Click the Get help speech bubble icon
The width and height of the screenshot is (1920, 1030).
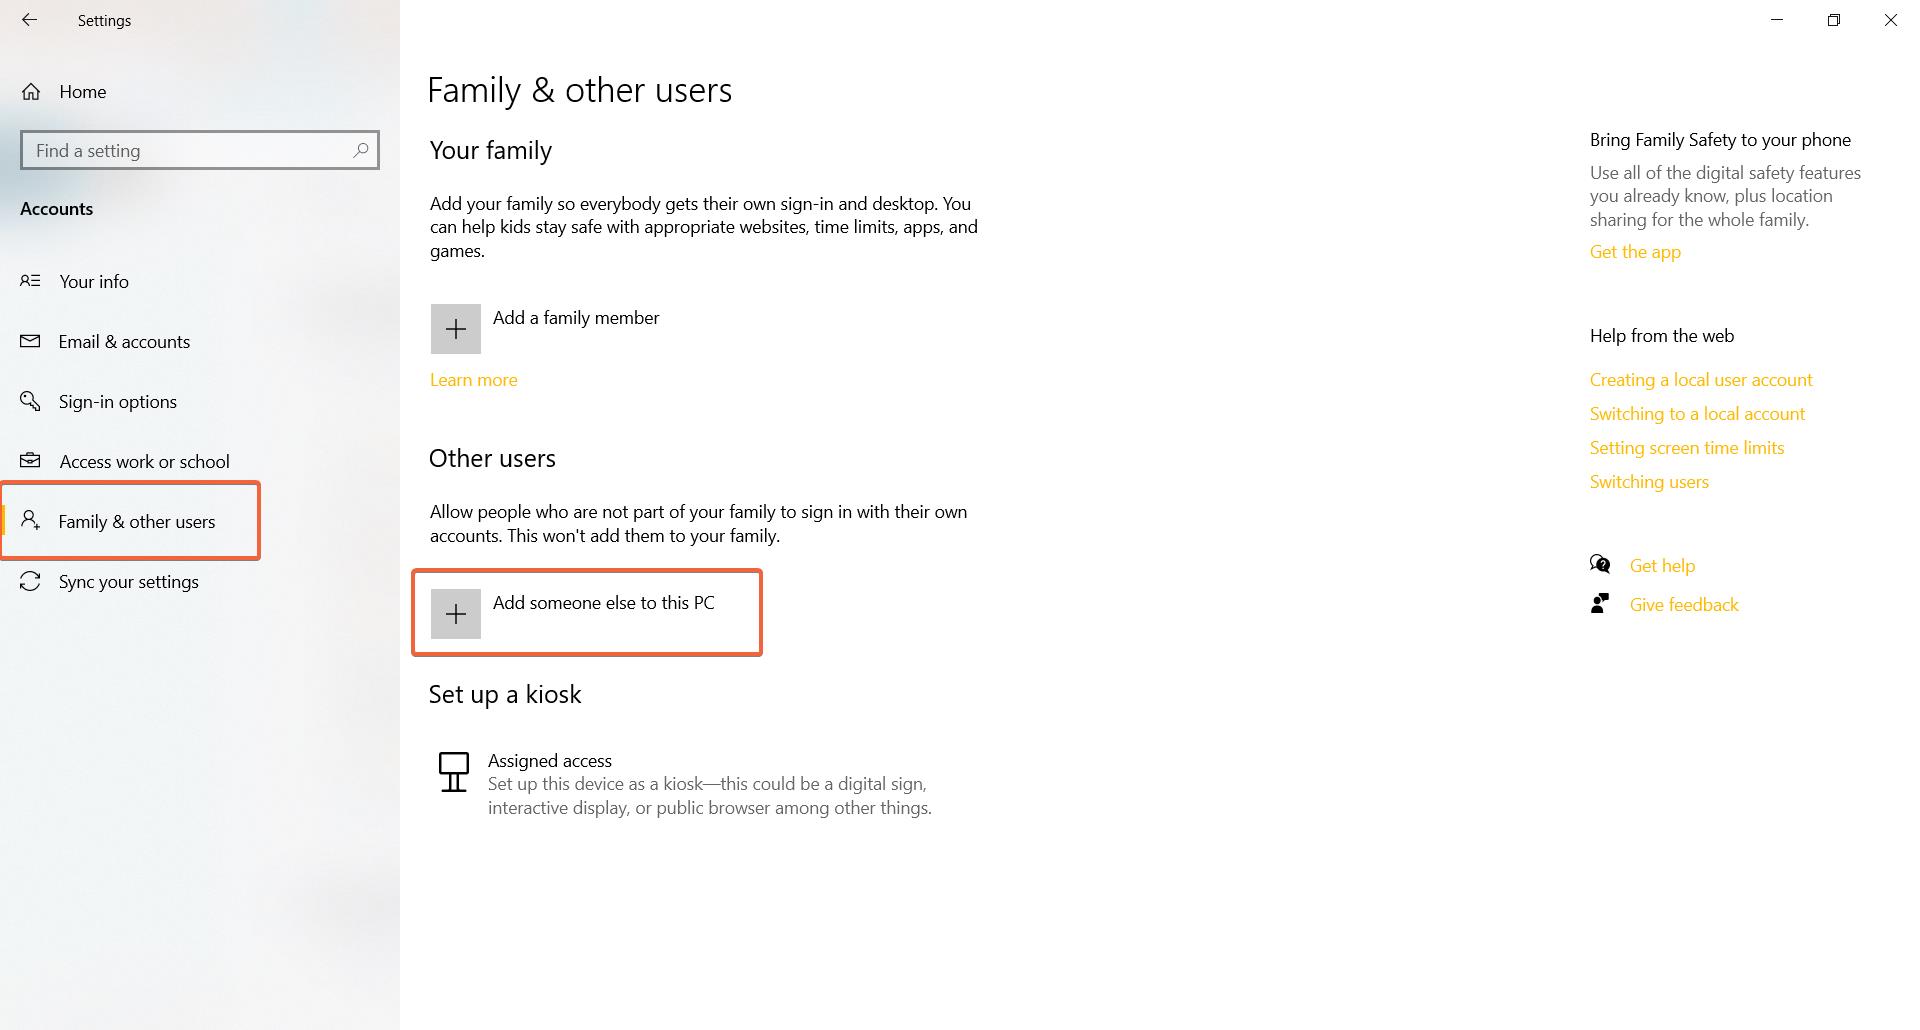pyautogui.click(x=1601, y=564)
